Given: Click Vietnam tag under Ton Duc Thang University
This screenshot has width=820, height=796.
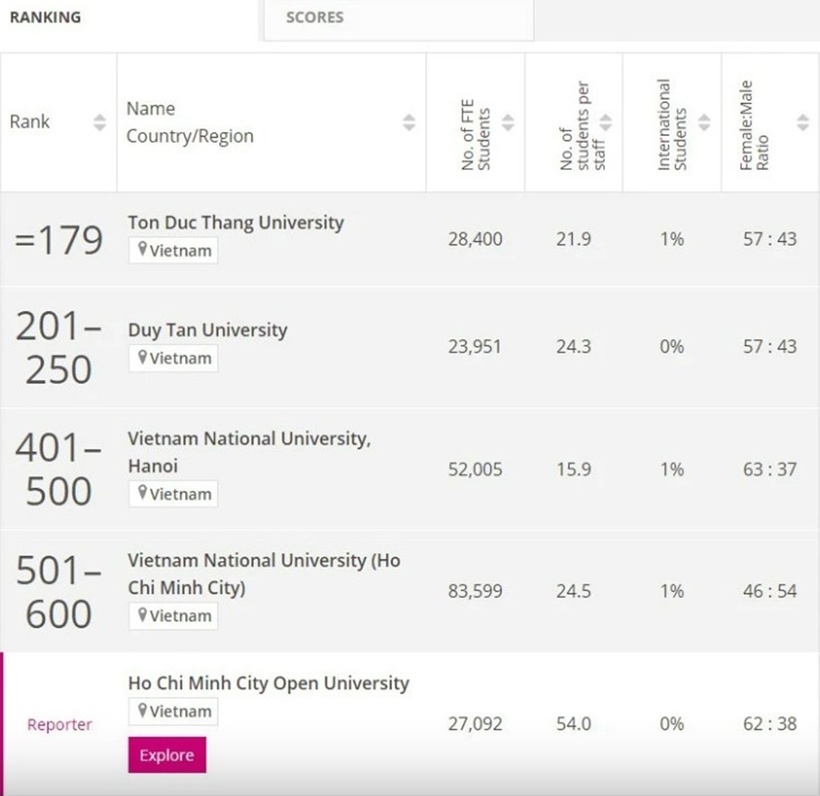Looking at the screenshot, I should coord(174,251).
